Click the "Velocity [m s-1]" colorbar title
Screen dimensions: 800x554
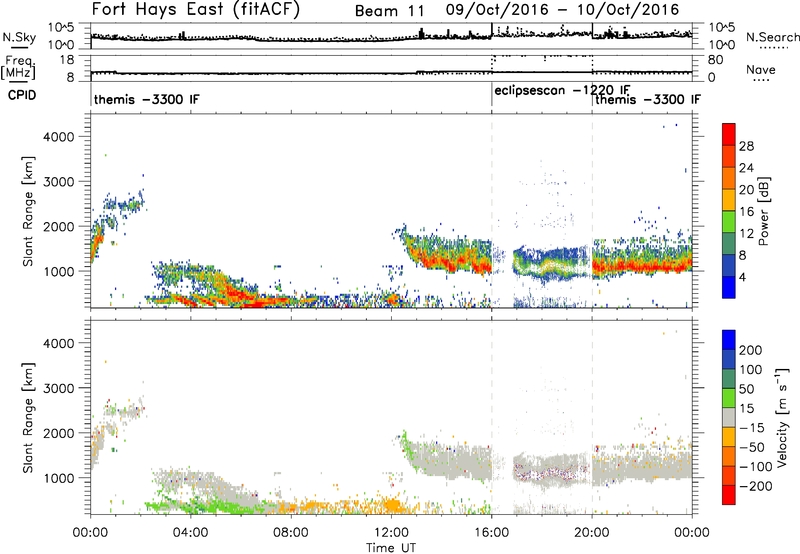[782, 417]
